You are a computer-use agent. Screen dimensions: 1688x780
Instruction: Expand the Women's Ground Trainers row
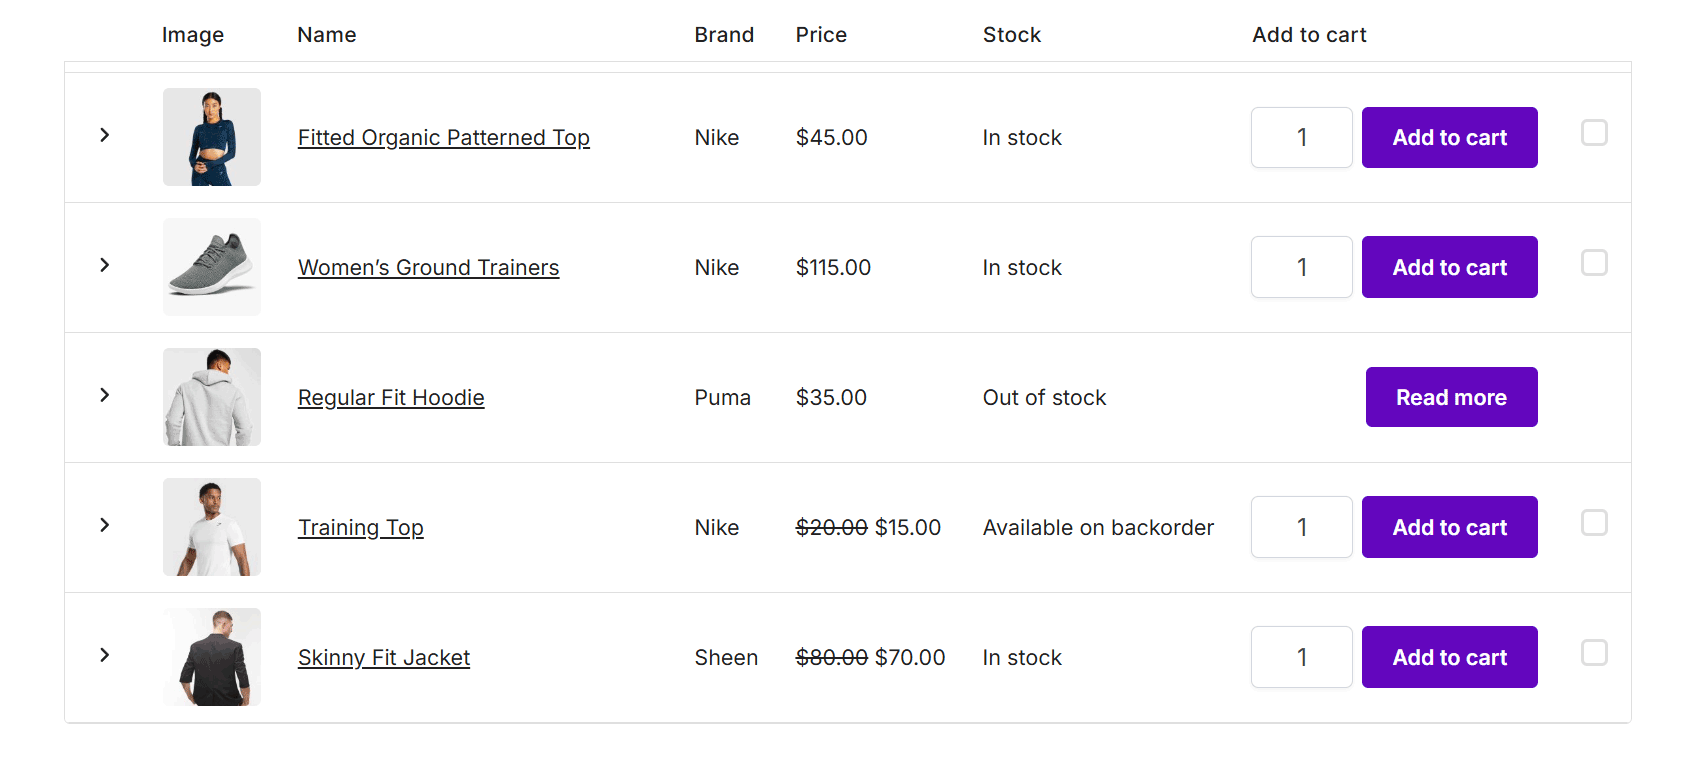[105, 265]
